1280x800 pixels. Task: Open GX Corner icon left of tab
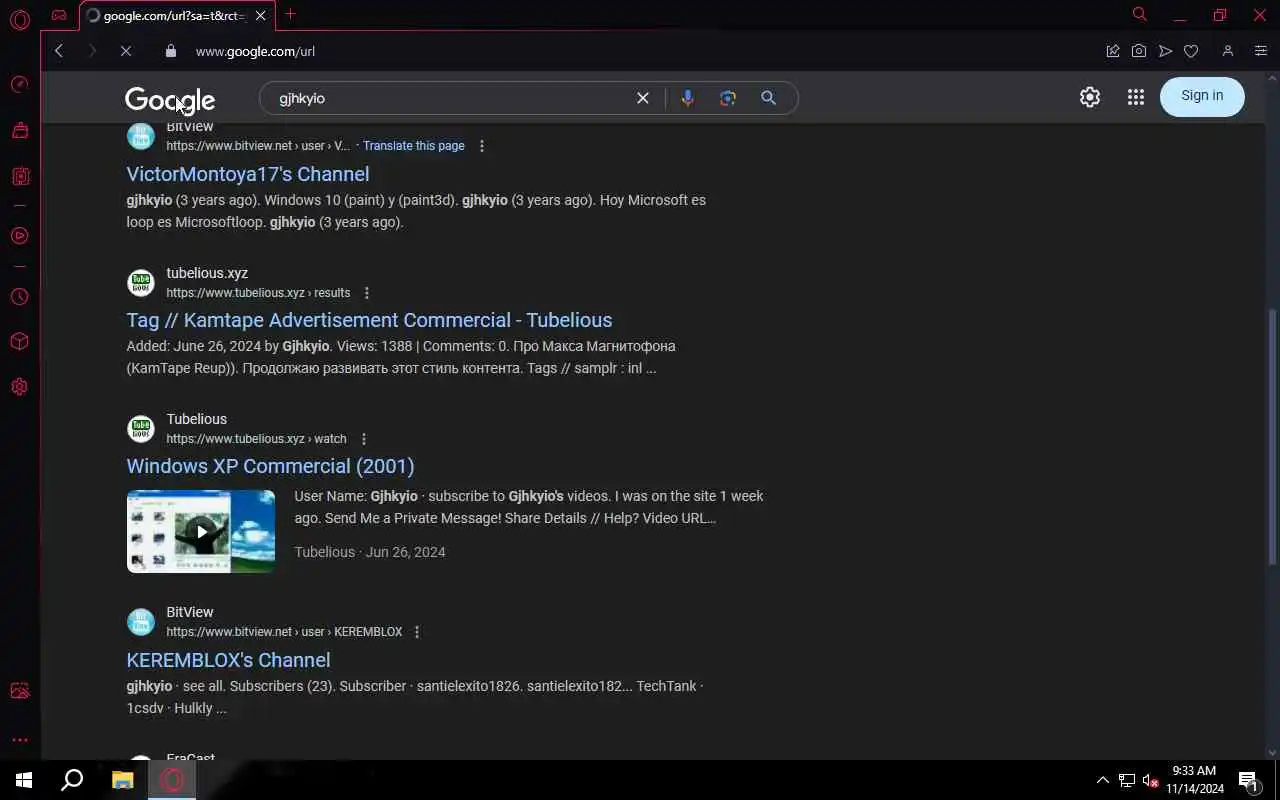coord(60,15)
